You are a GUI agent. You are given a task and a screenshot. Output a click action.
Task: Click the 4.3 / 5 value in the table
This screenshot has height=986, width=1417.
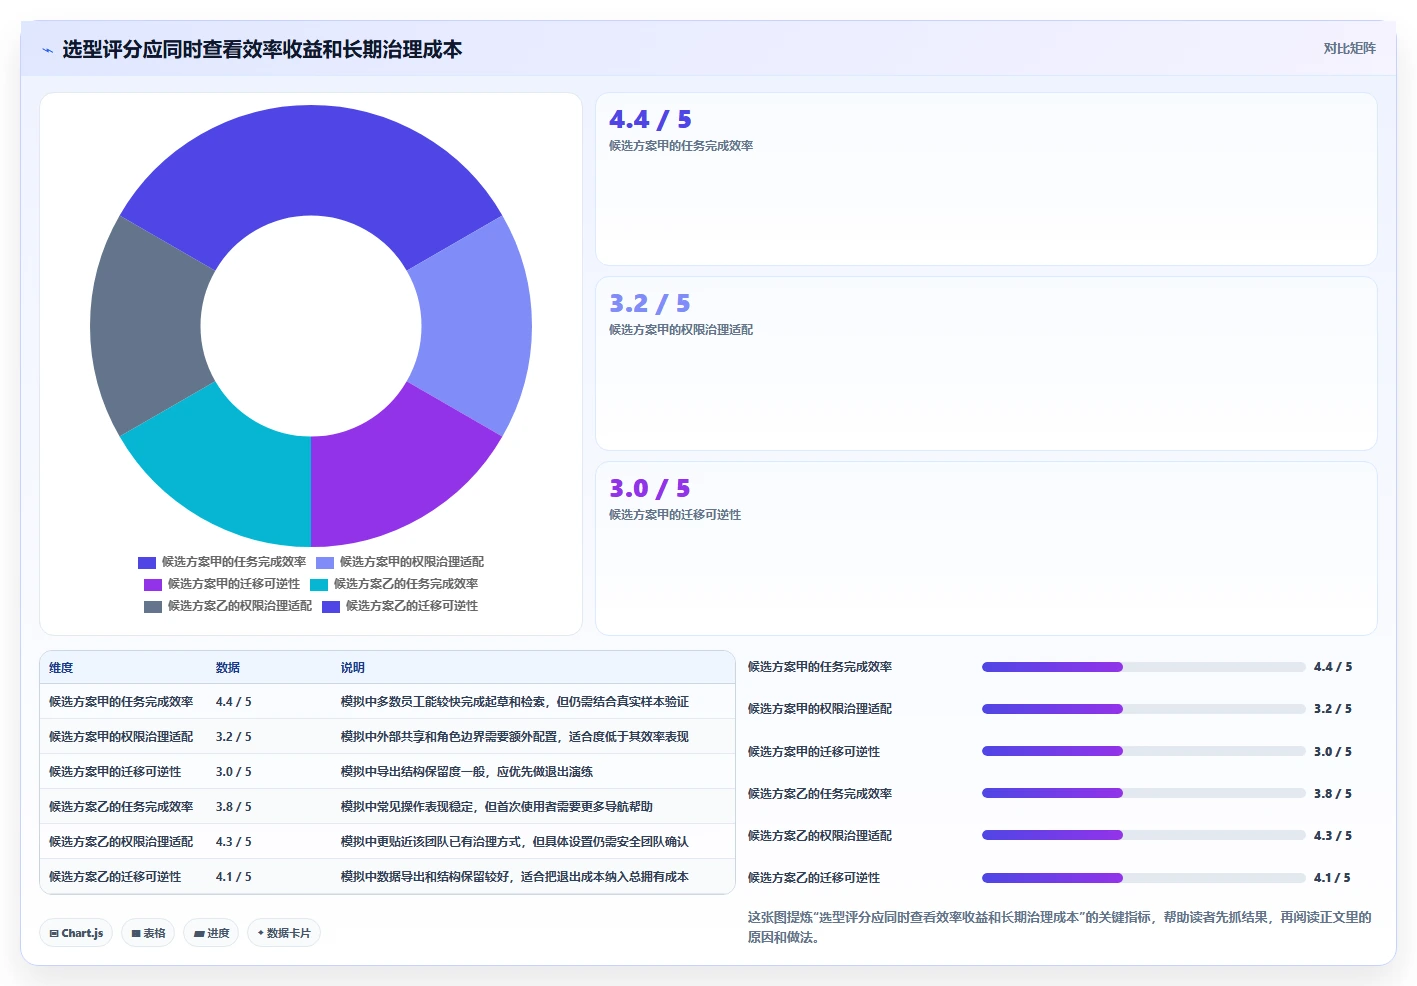tap(234, 842)
